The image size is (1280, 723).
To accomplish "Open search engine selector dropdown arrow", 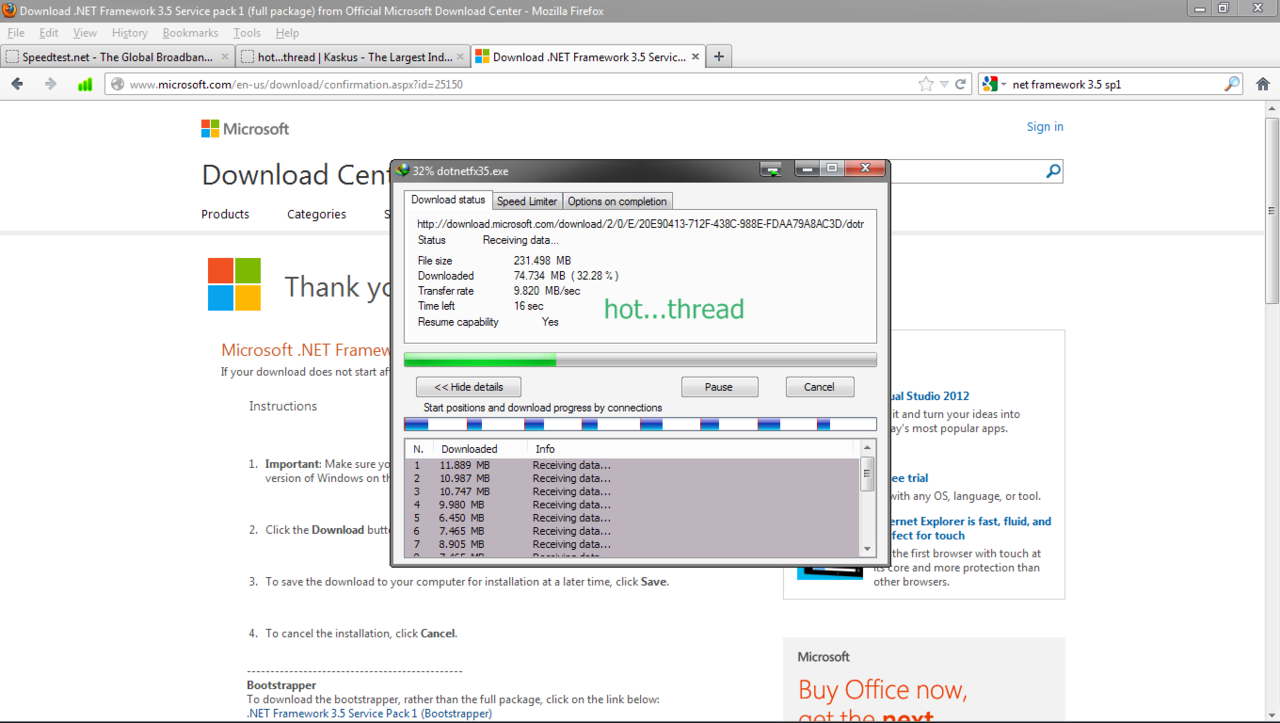I will (1003, 85).
